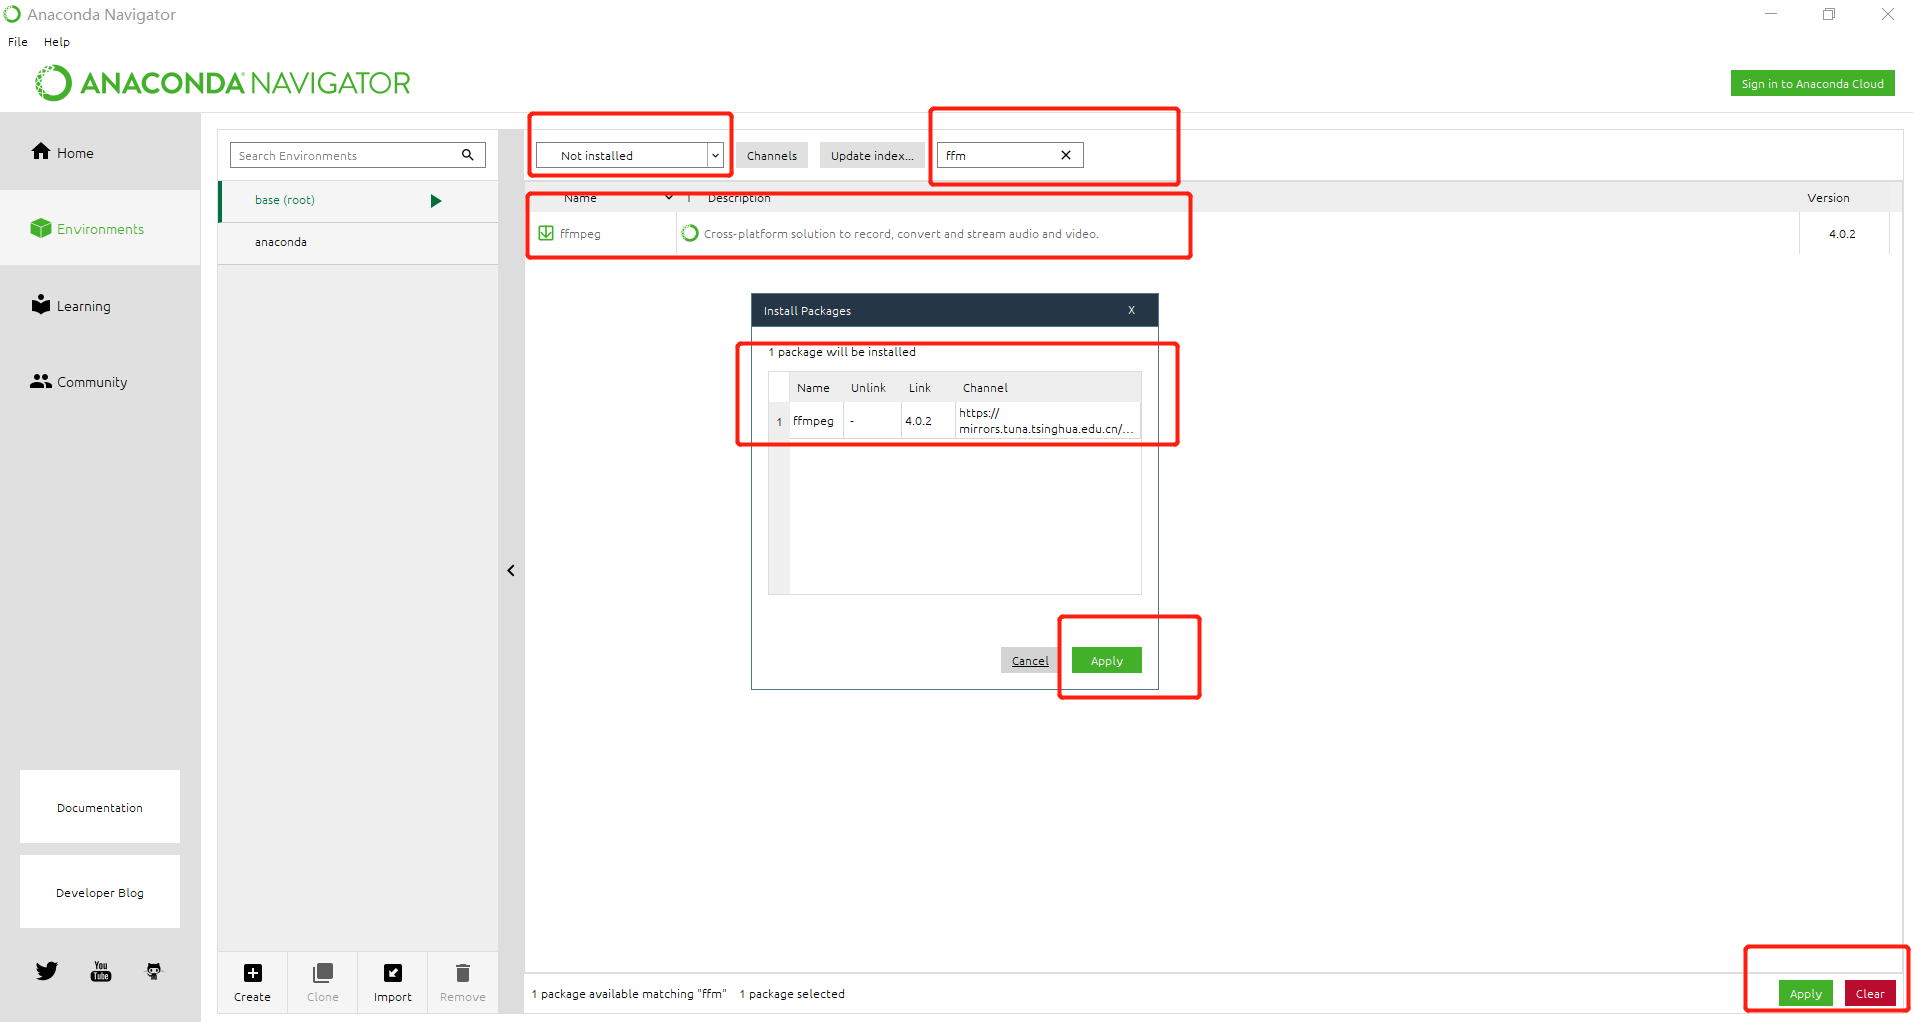
Task: Select the base (root) environment
Action: 358,200
